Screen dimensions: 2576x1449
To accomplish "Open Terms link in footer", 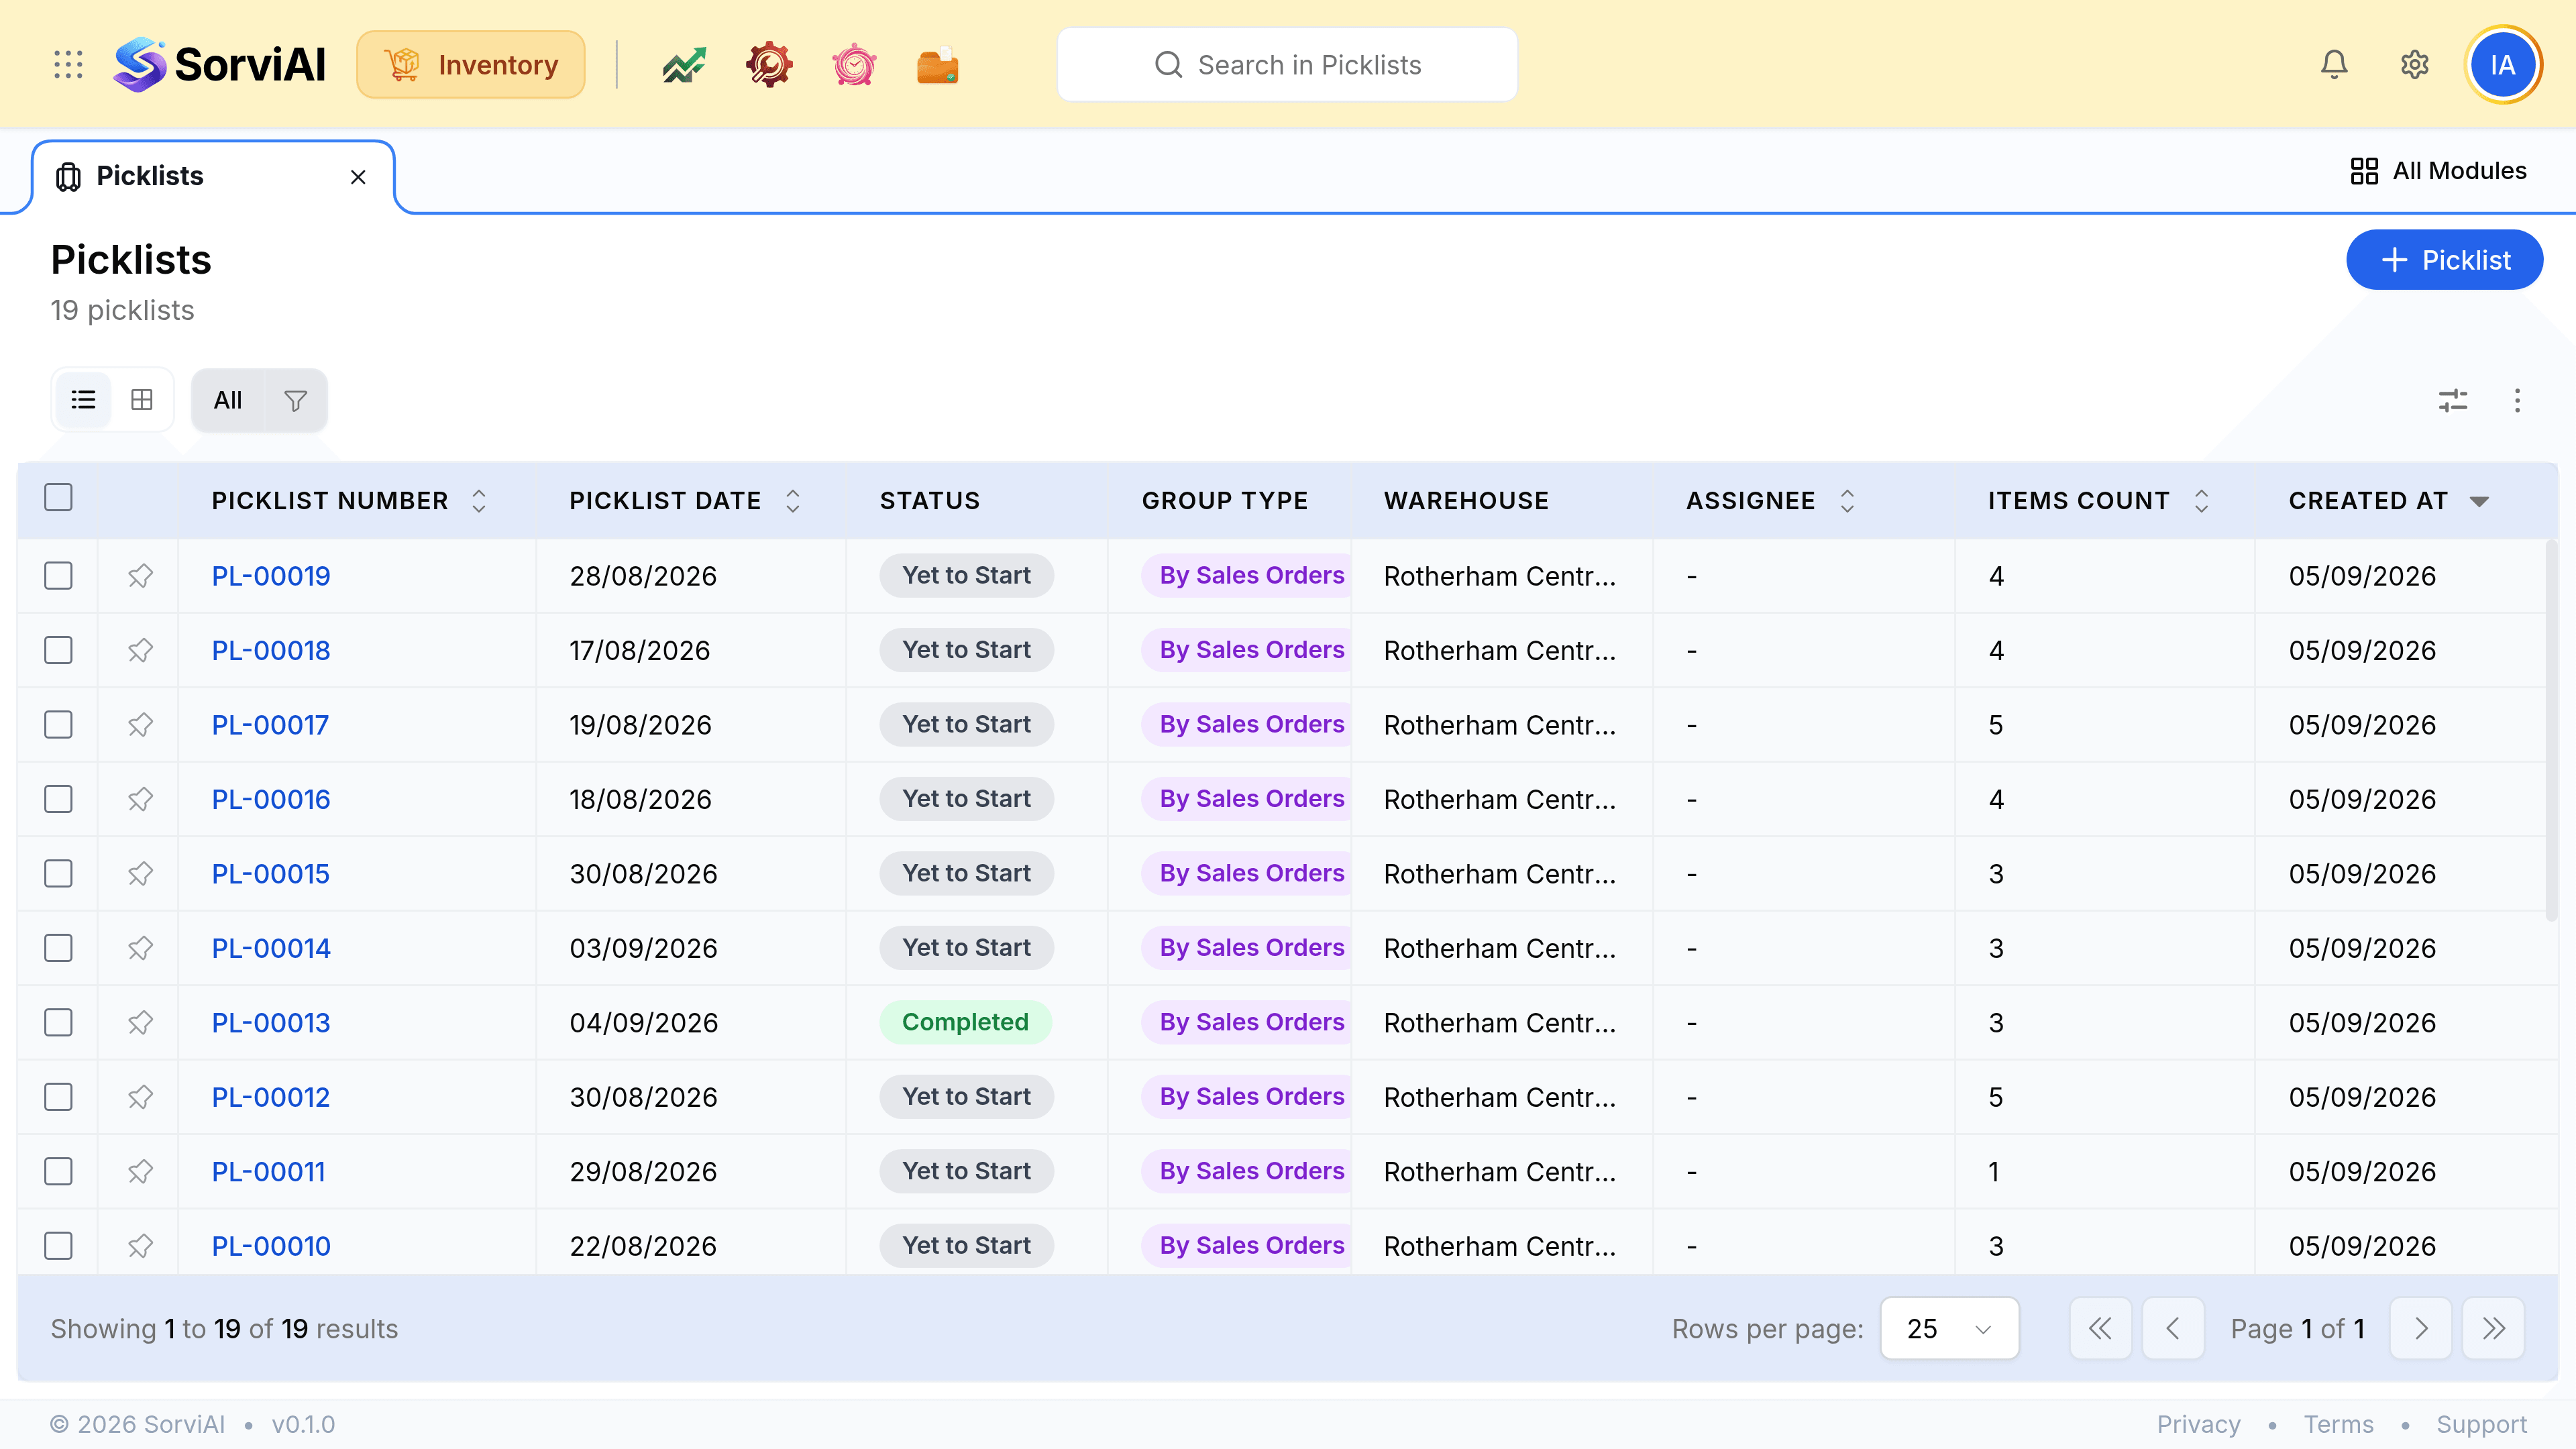I will tap(2338, 1424).
